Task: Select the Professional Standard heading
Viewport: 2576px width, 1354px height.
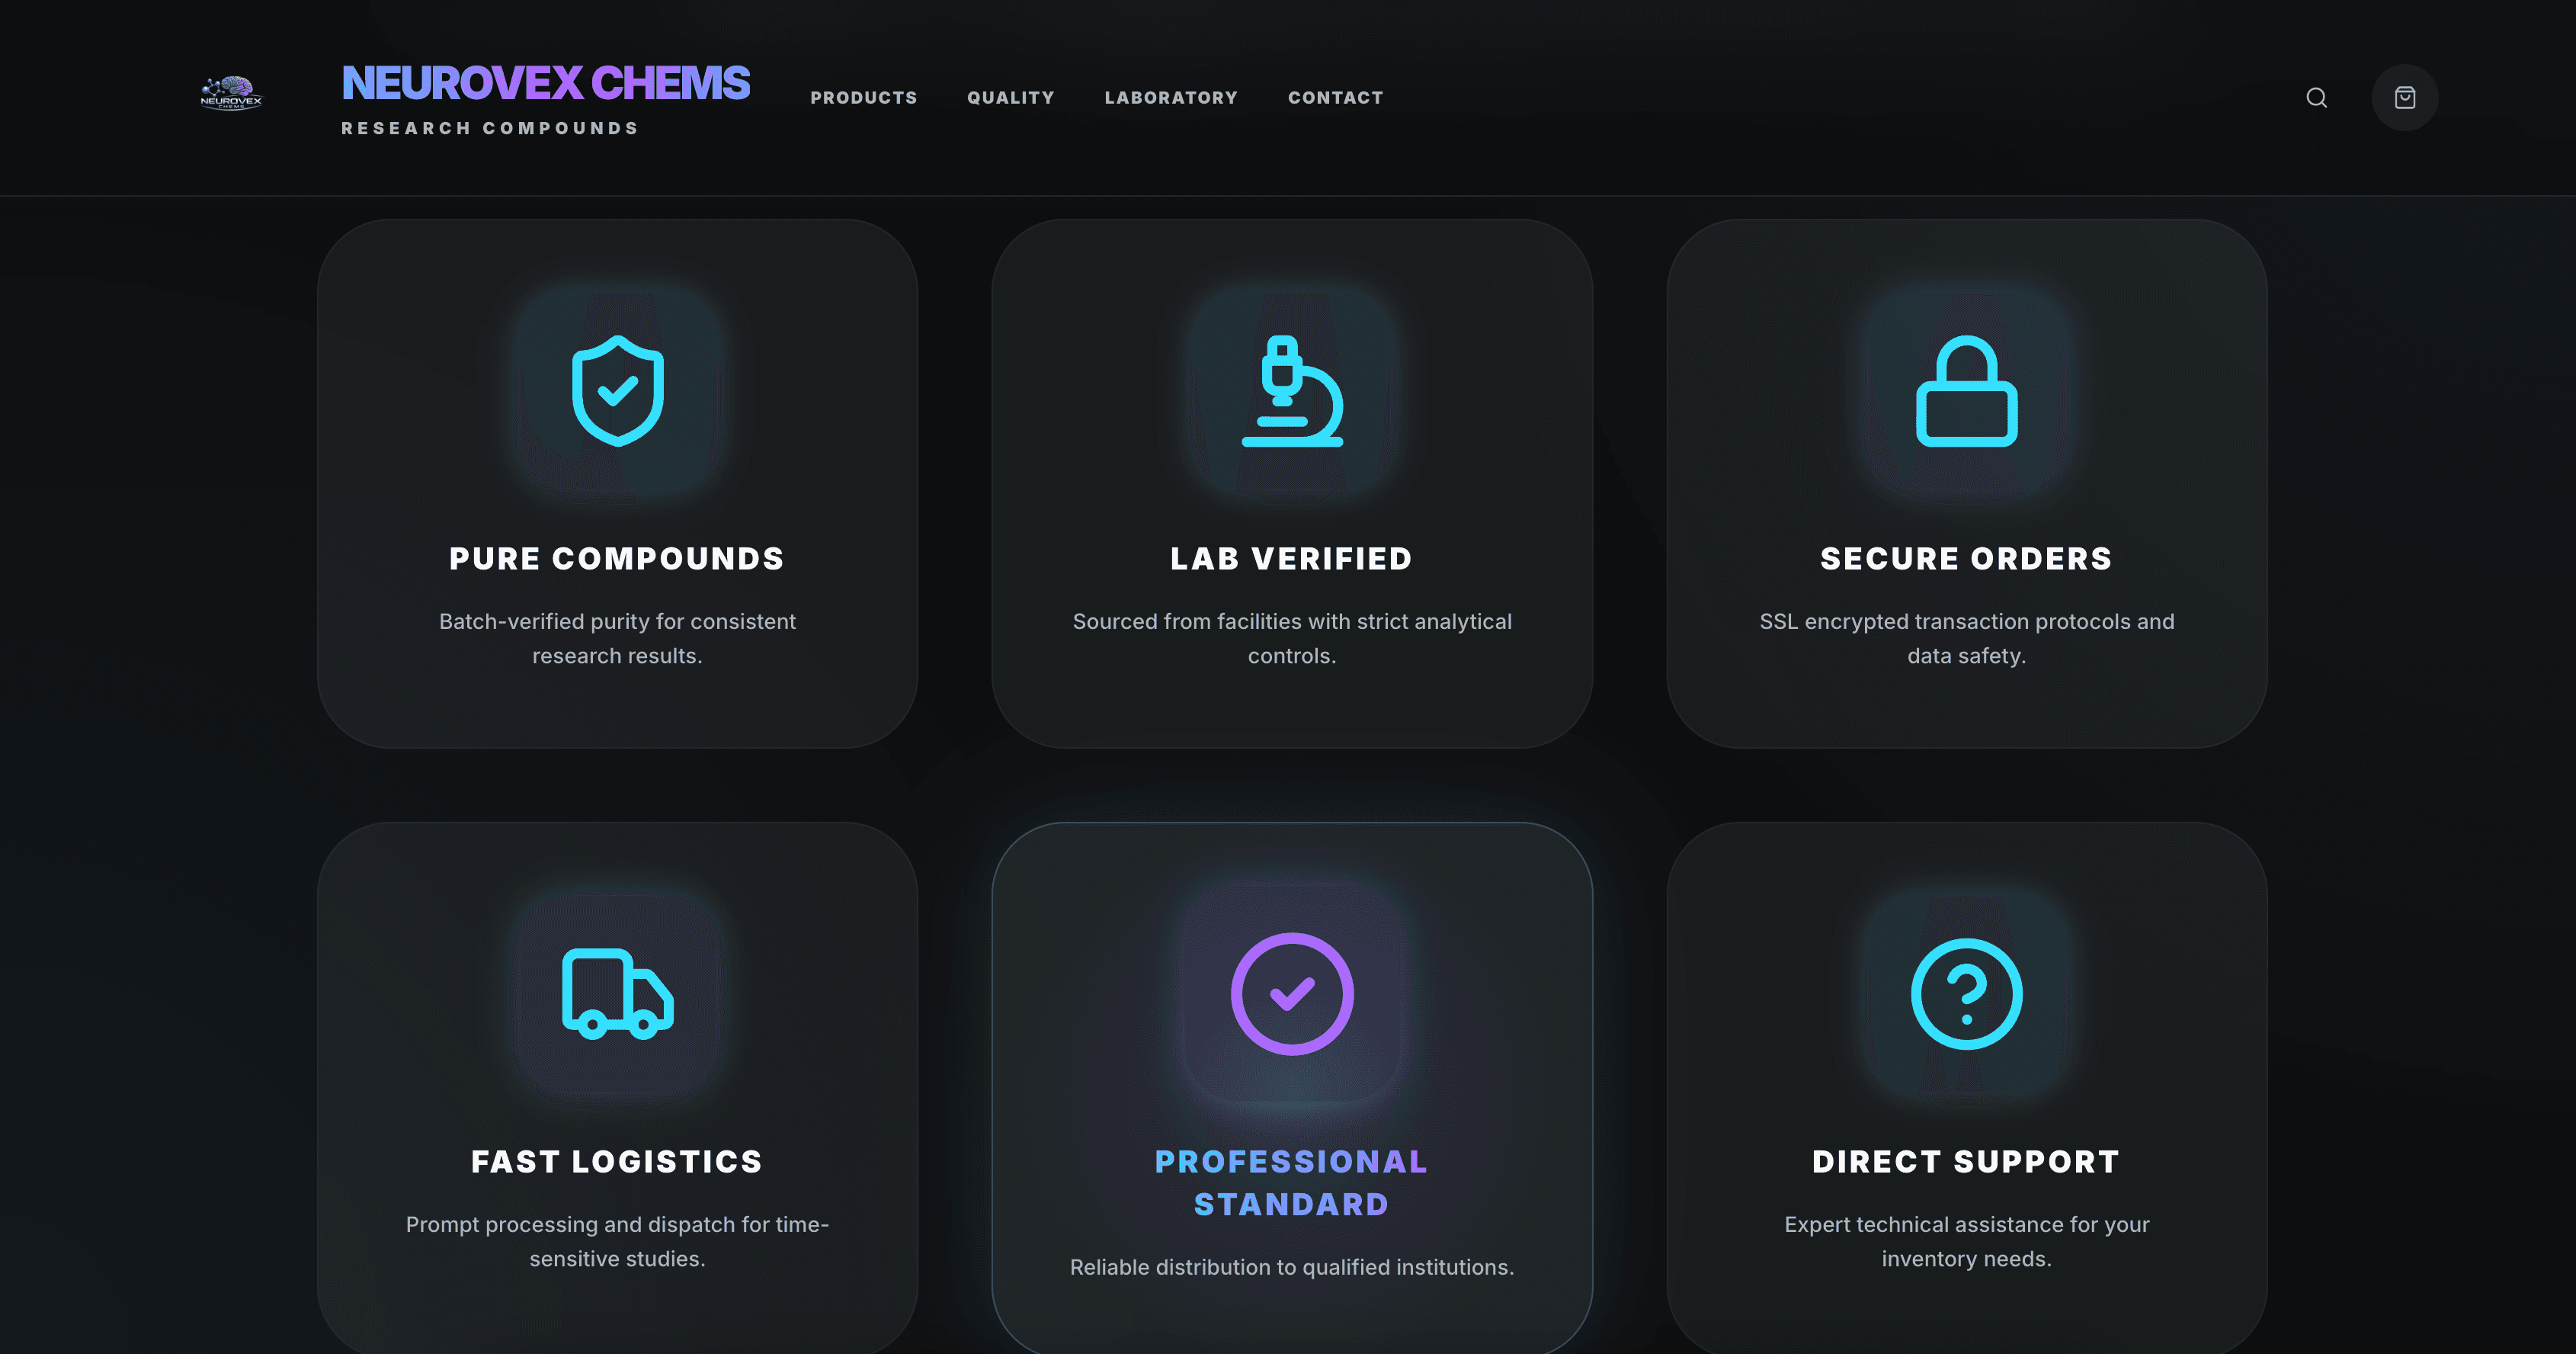Action: [x=1292, y=1182]
